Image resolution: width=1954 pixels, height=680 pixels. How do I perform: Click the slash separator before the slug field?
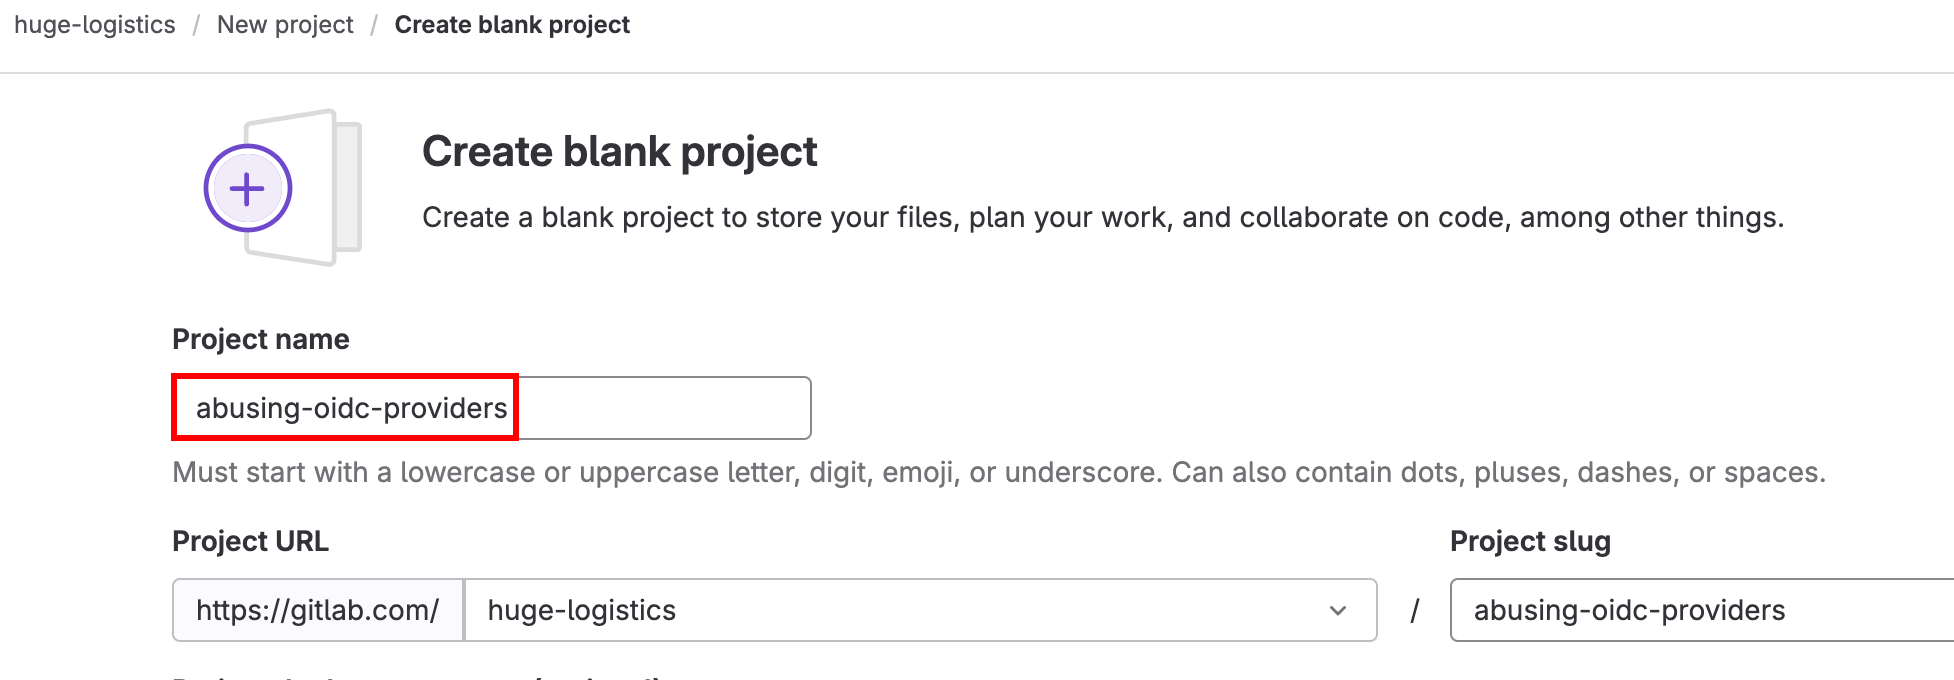click(x=1416, y=610)
